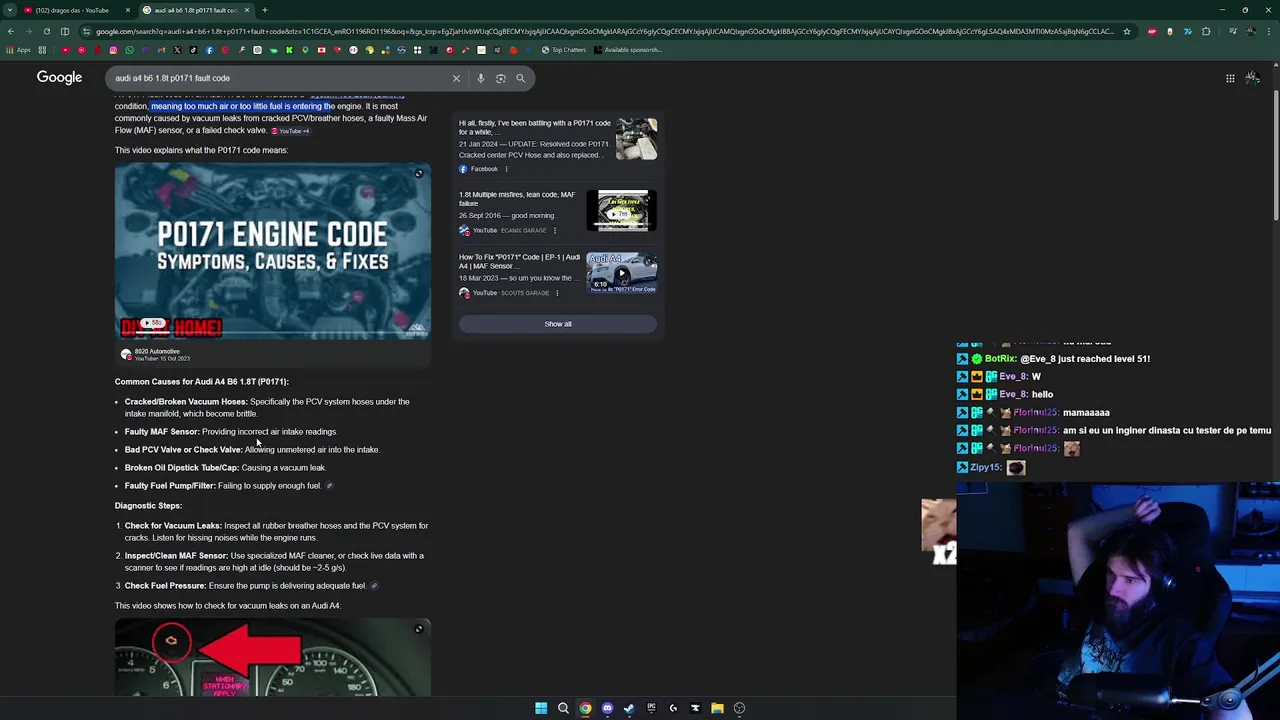Open the Facebook bookmark icon
1280x720 pixels.
(209, 50)
